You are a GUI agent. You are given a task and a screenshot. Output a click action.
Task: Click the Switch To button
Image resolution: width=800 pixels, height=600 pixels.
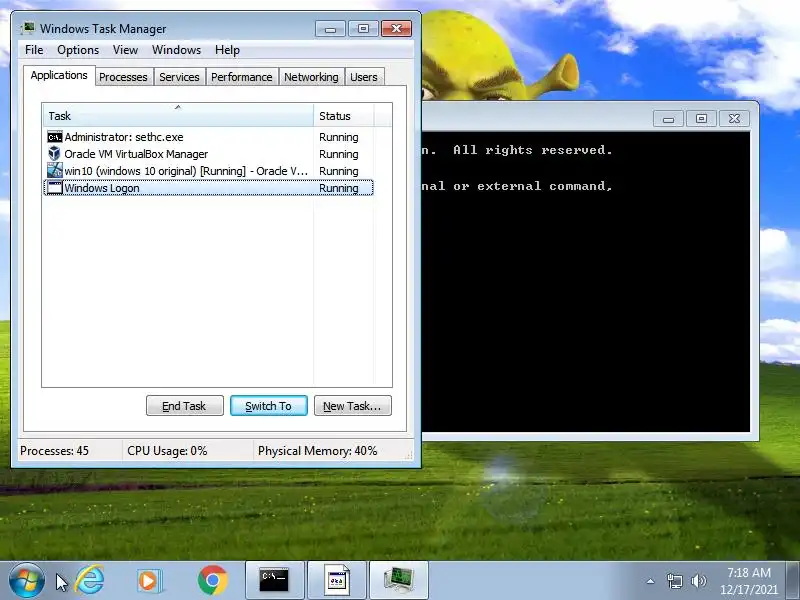[269, 406]
